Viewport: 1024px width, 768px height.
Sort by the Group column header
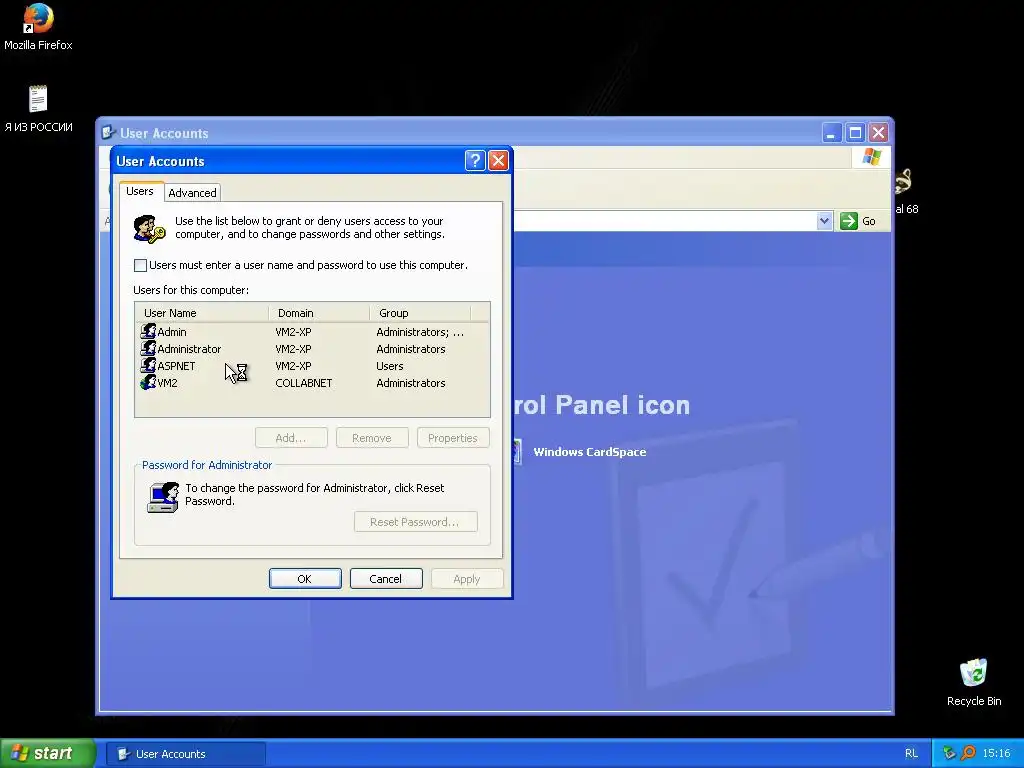(x=420, y=313)
